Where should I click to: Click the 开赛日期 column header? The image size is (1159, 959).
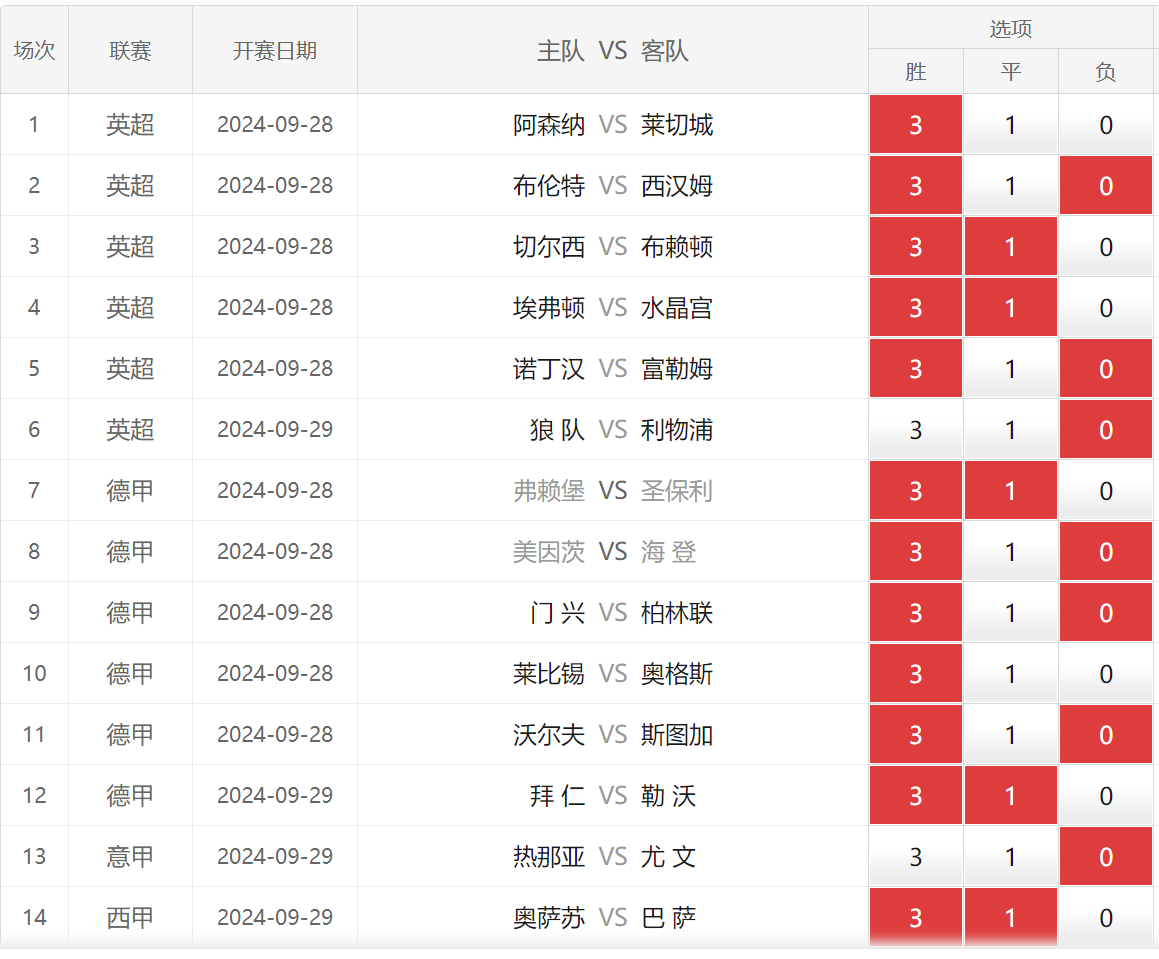pyautogui.click(x=274, y=50)
